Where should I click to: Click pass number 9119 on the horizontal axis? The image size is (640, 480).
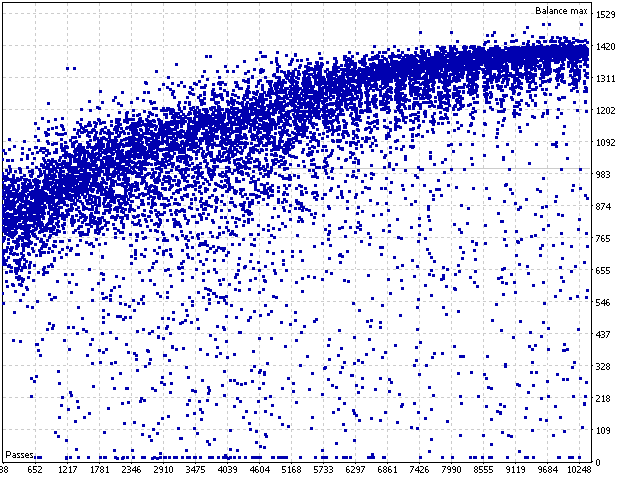516,470
